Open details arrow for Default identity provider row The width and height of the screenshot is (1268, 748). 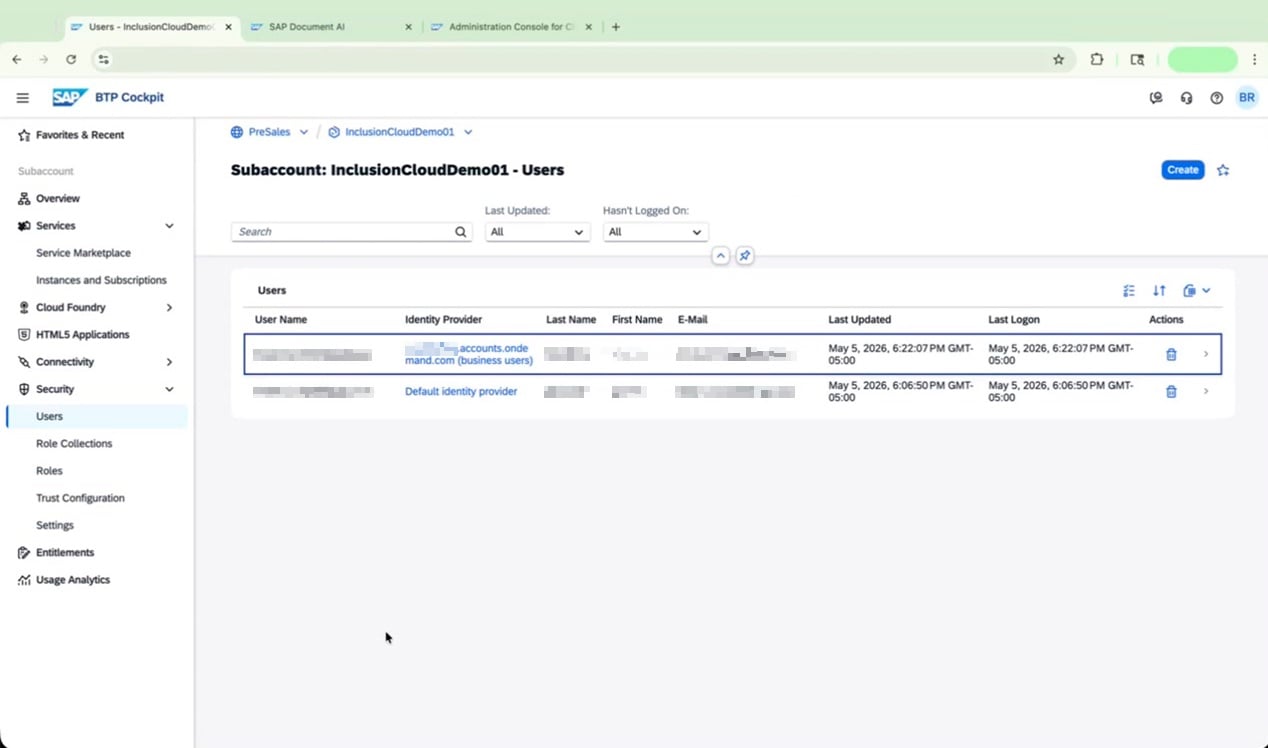[x=1205, y=391]
